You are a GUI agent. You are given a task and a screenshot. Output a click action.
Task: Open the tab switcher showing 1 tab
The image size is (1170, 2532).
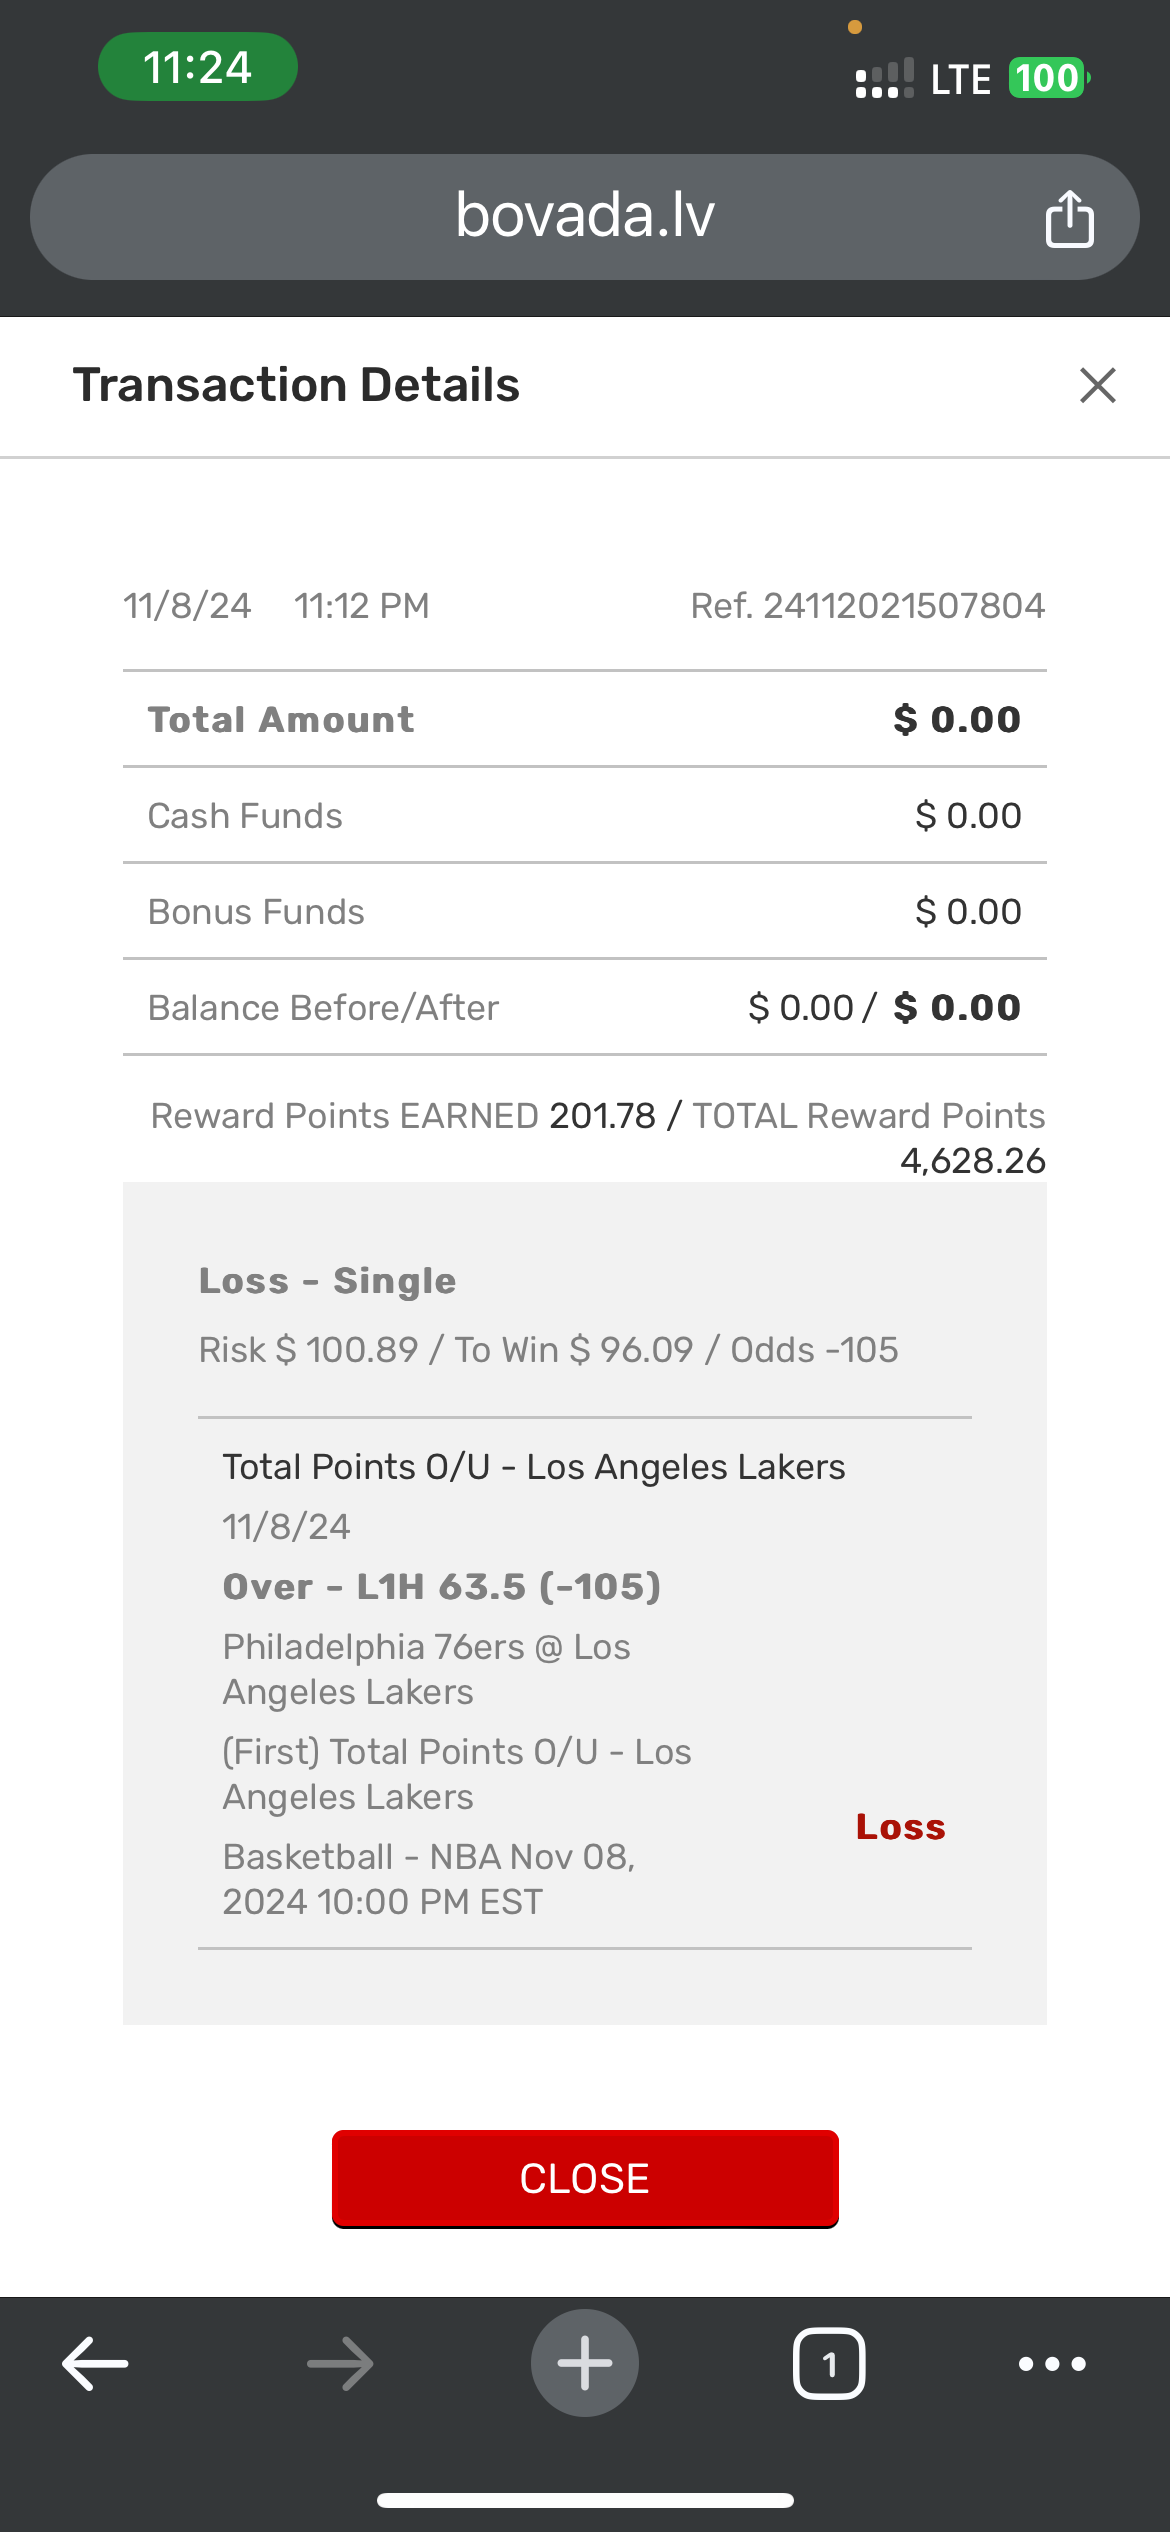(x=829, y=2363)
